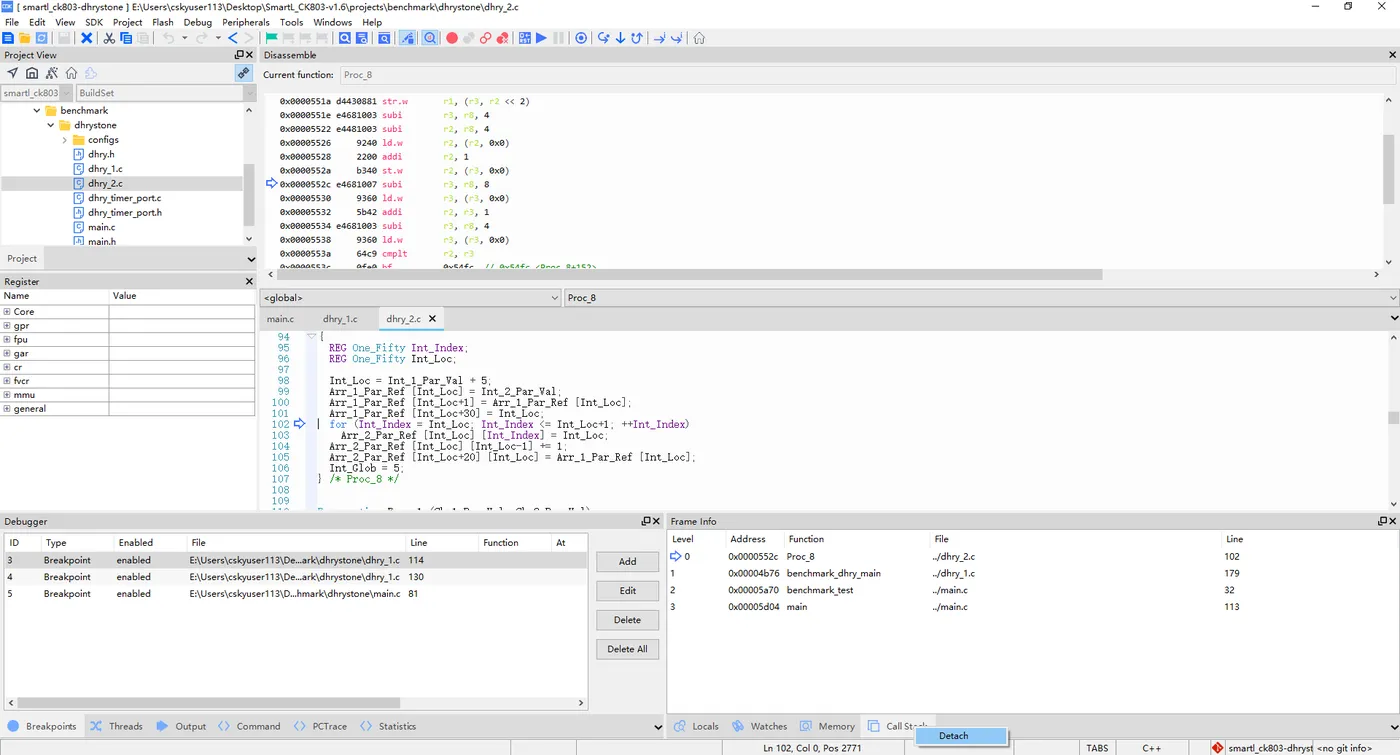Collapse the benchmark folder

[37, 111]
